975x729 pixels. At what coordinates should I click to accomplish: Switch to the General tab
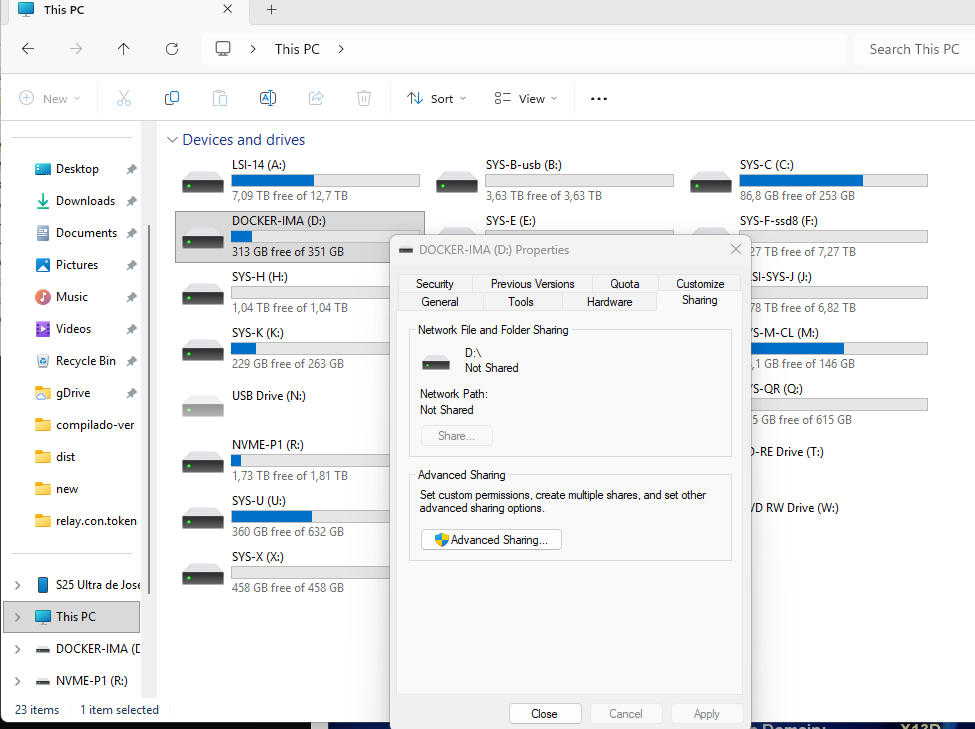coord(440,302)
